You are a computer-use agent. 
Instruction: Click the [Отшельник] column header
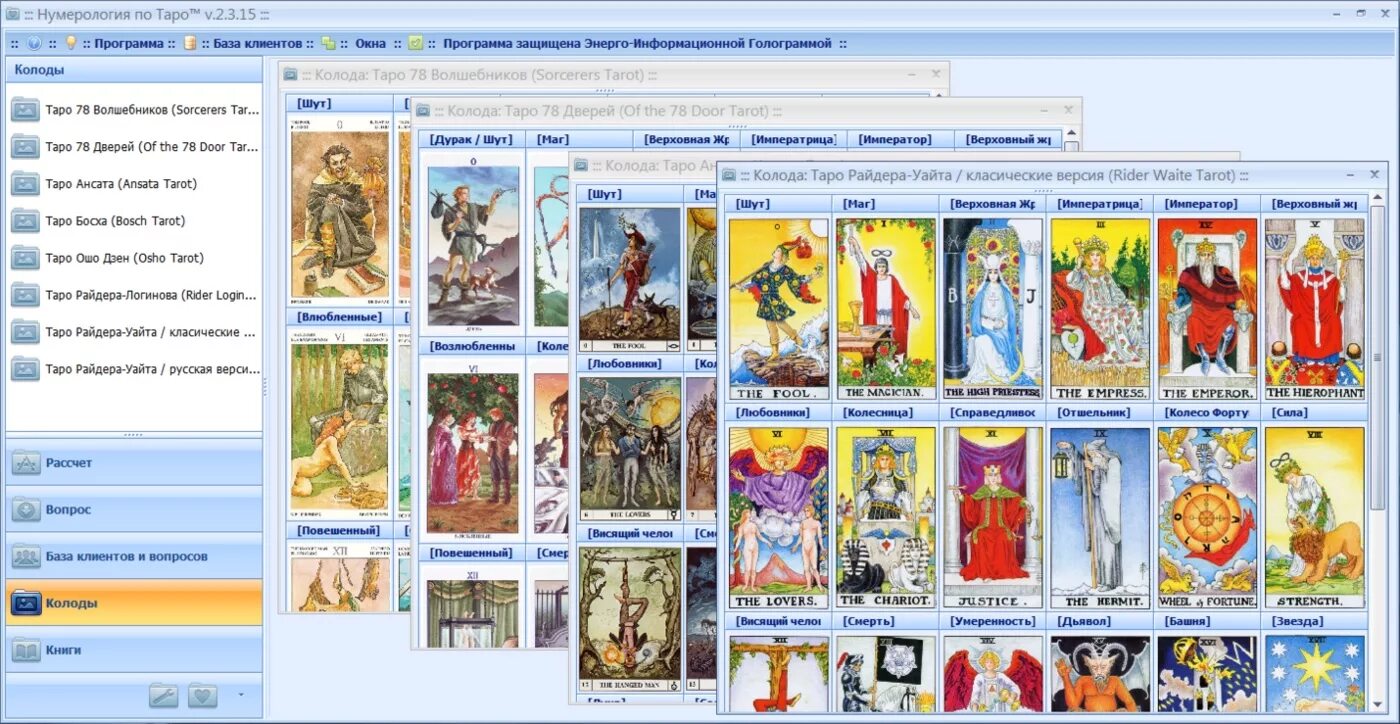[1100, 412]
